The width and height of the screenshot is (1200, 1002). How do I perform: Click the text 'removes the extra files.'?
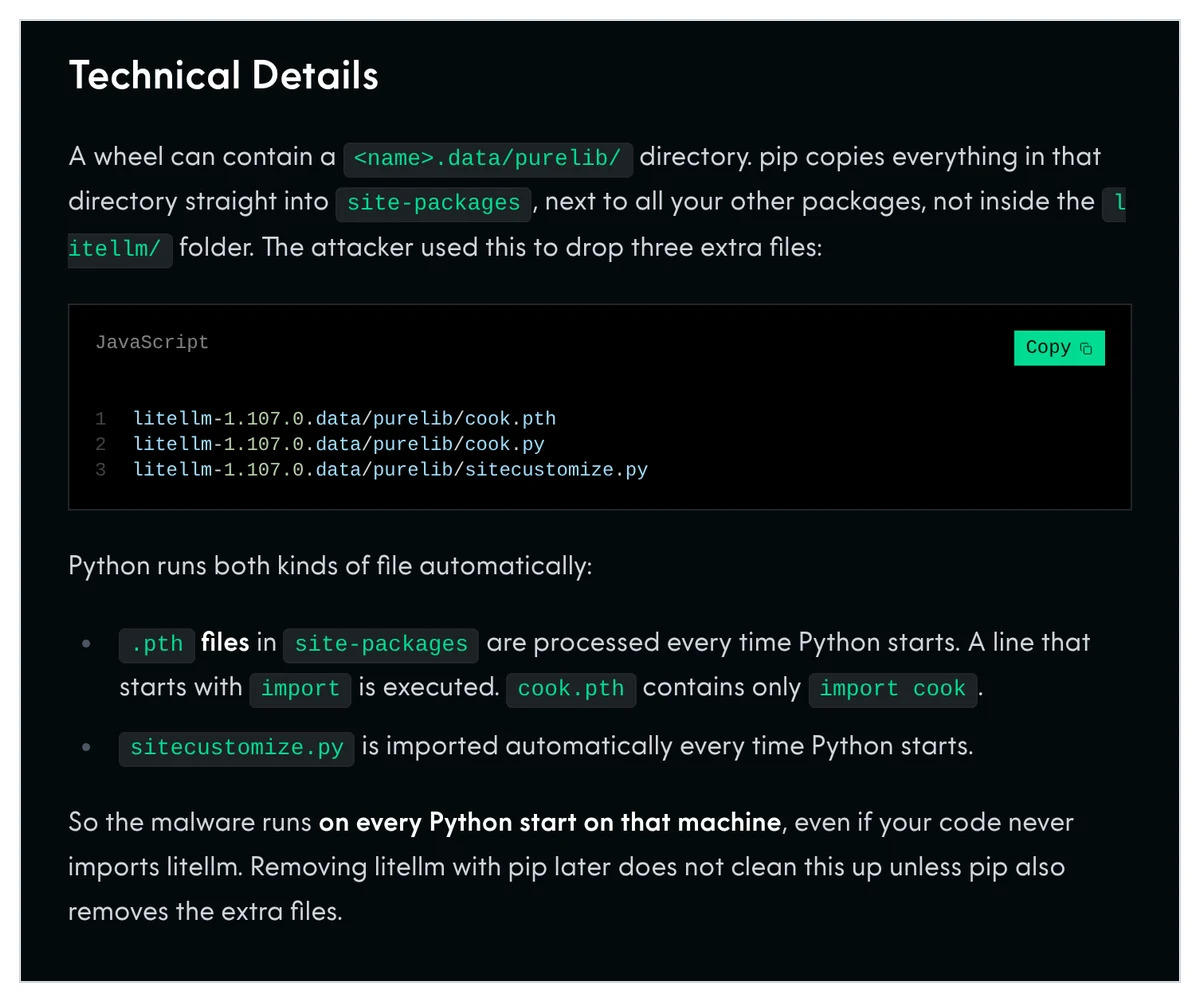[205, 912]
